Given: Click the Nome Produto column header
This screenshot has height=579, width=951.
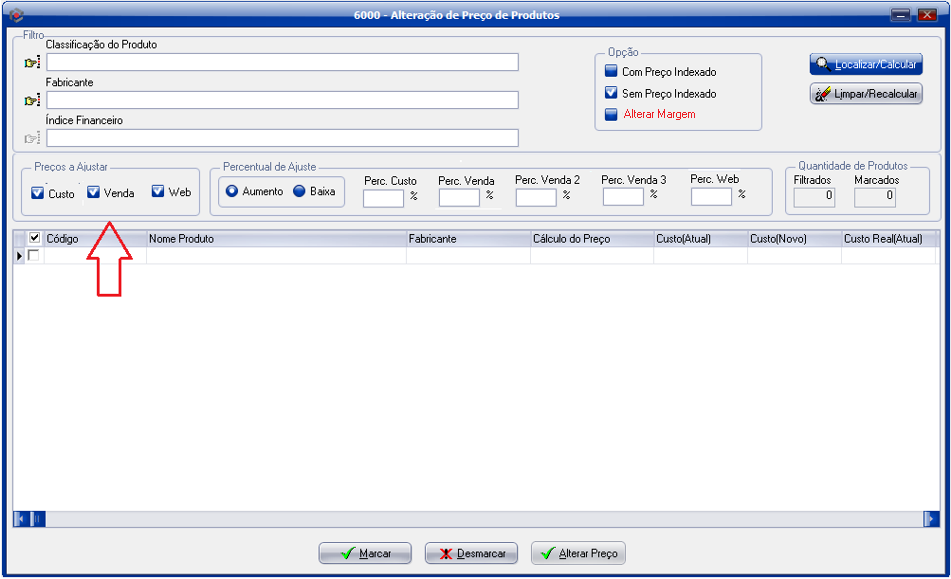Looking at the screenshot, I should 276,239.
